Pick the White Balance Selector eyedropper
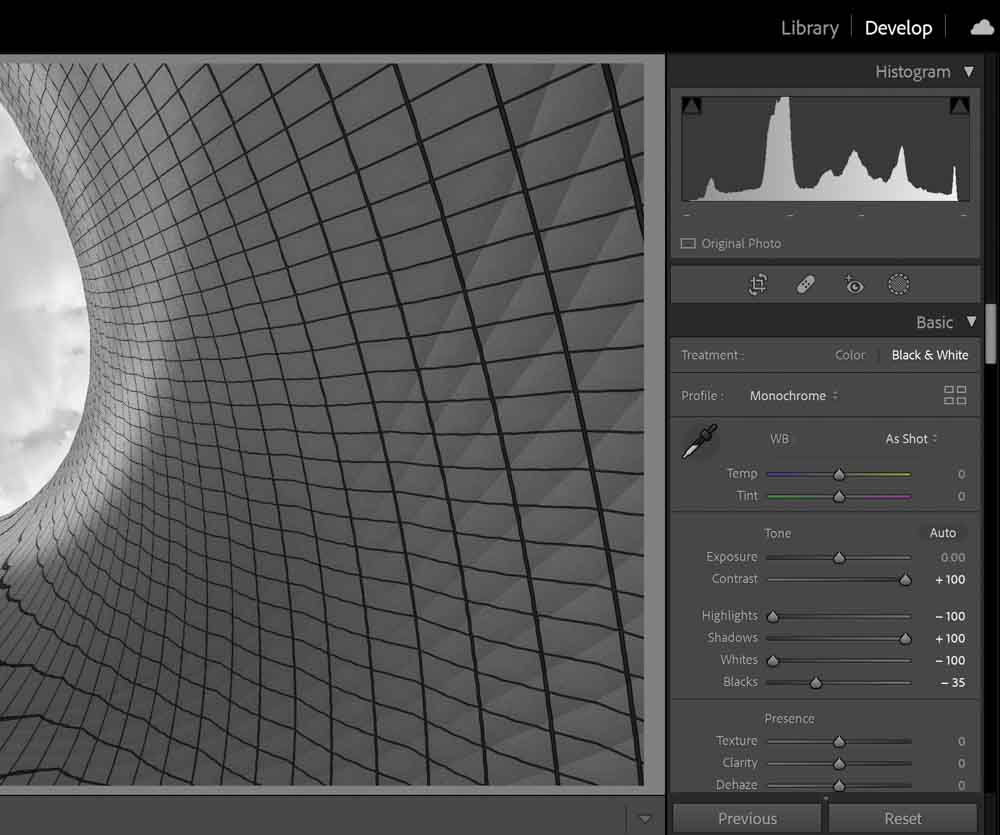Screen dimensions: 1000x835 (700, 441)
